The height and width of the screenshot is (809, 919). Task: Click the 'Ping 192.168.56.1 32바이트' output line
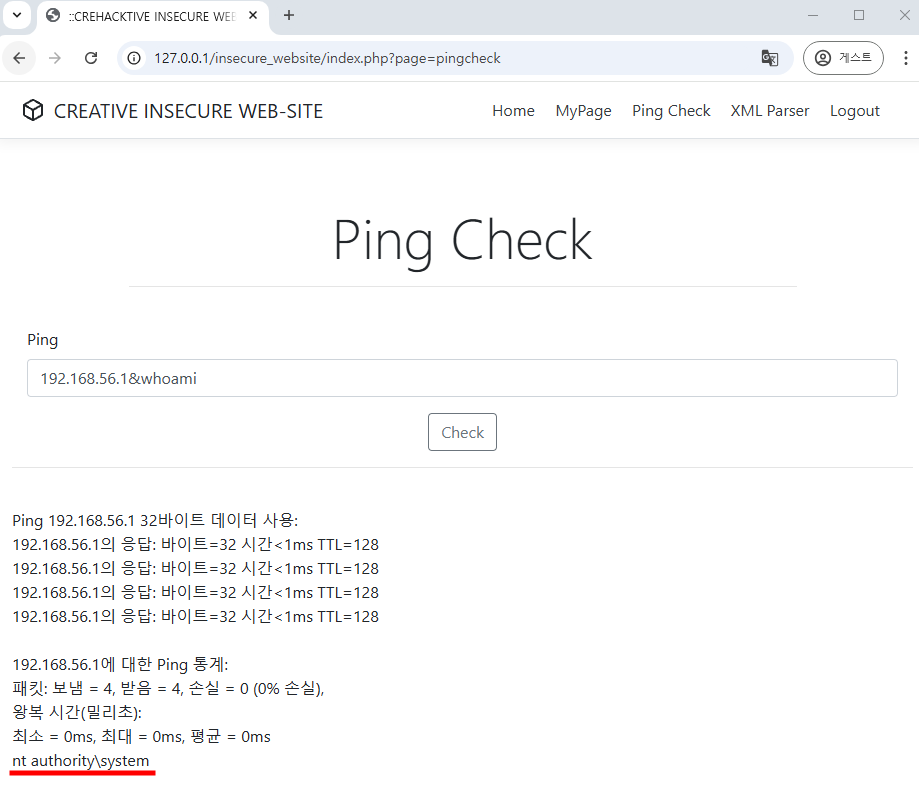155,520
